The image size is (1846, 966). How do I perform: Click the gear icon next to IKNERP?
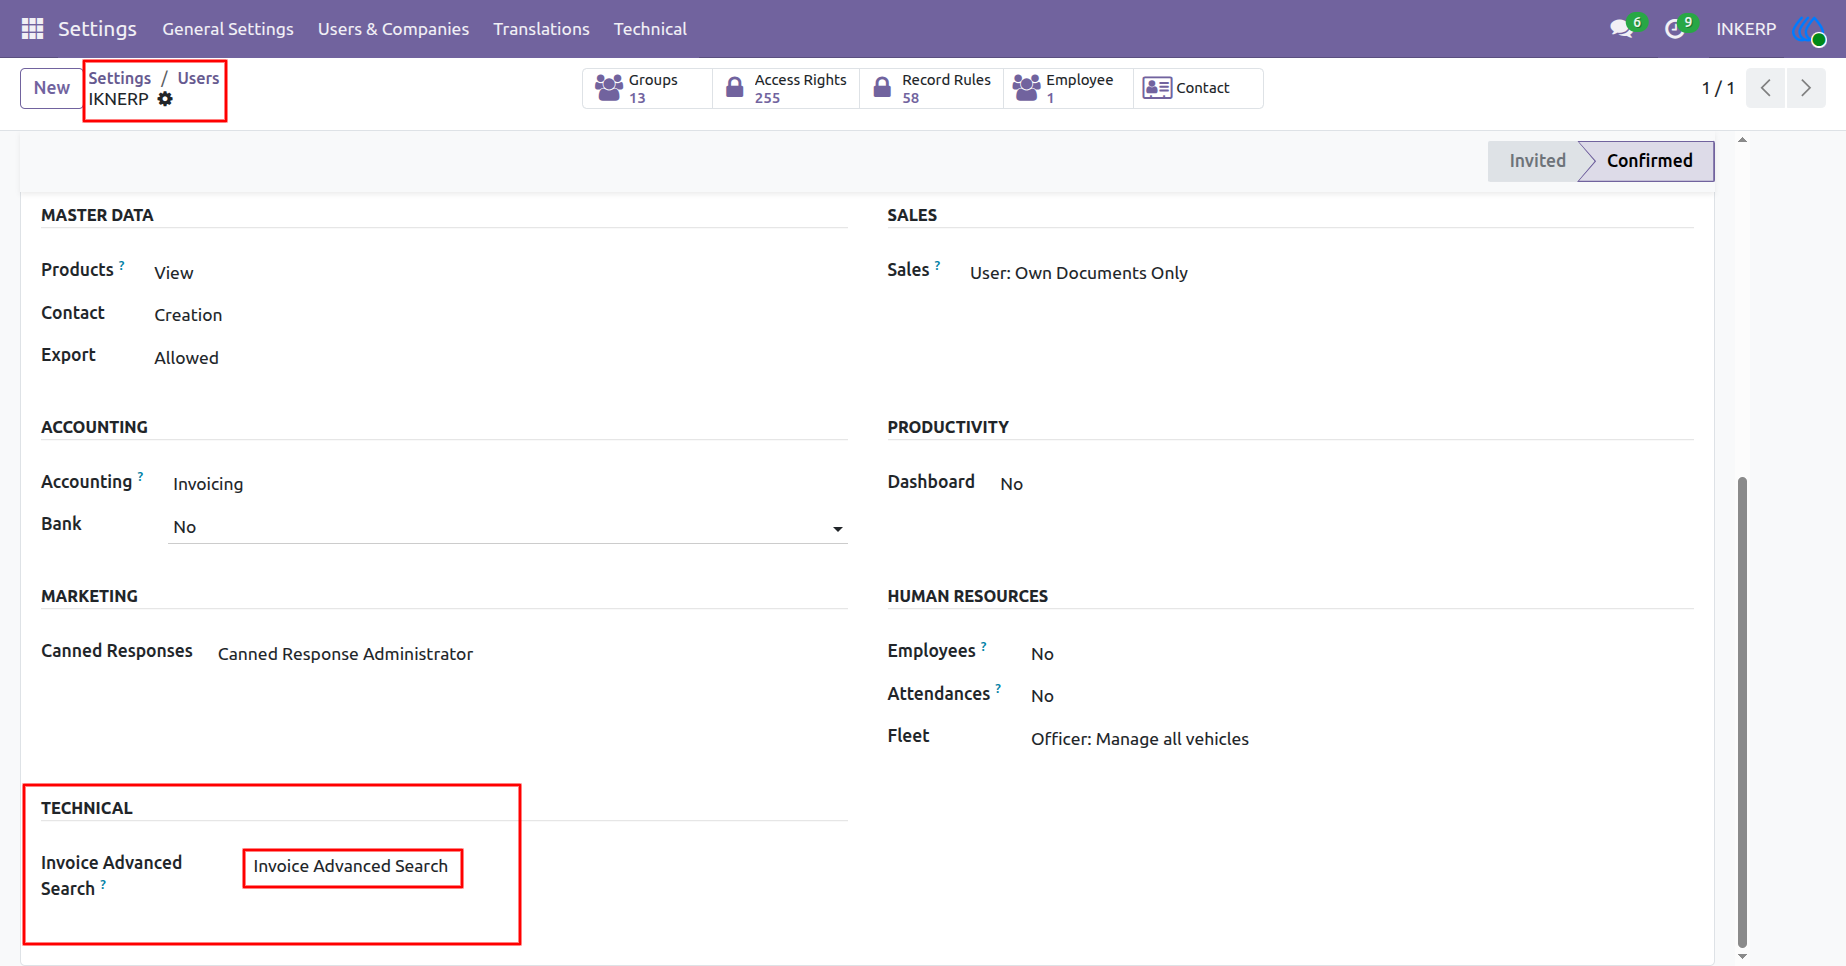[x=165, y=99]
